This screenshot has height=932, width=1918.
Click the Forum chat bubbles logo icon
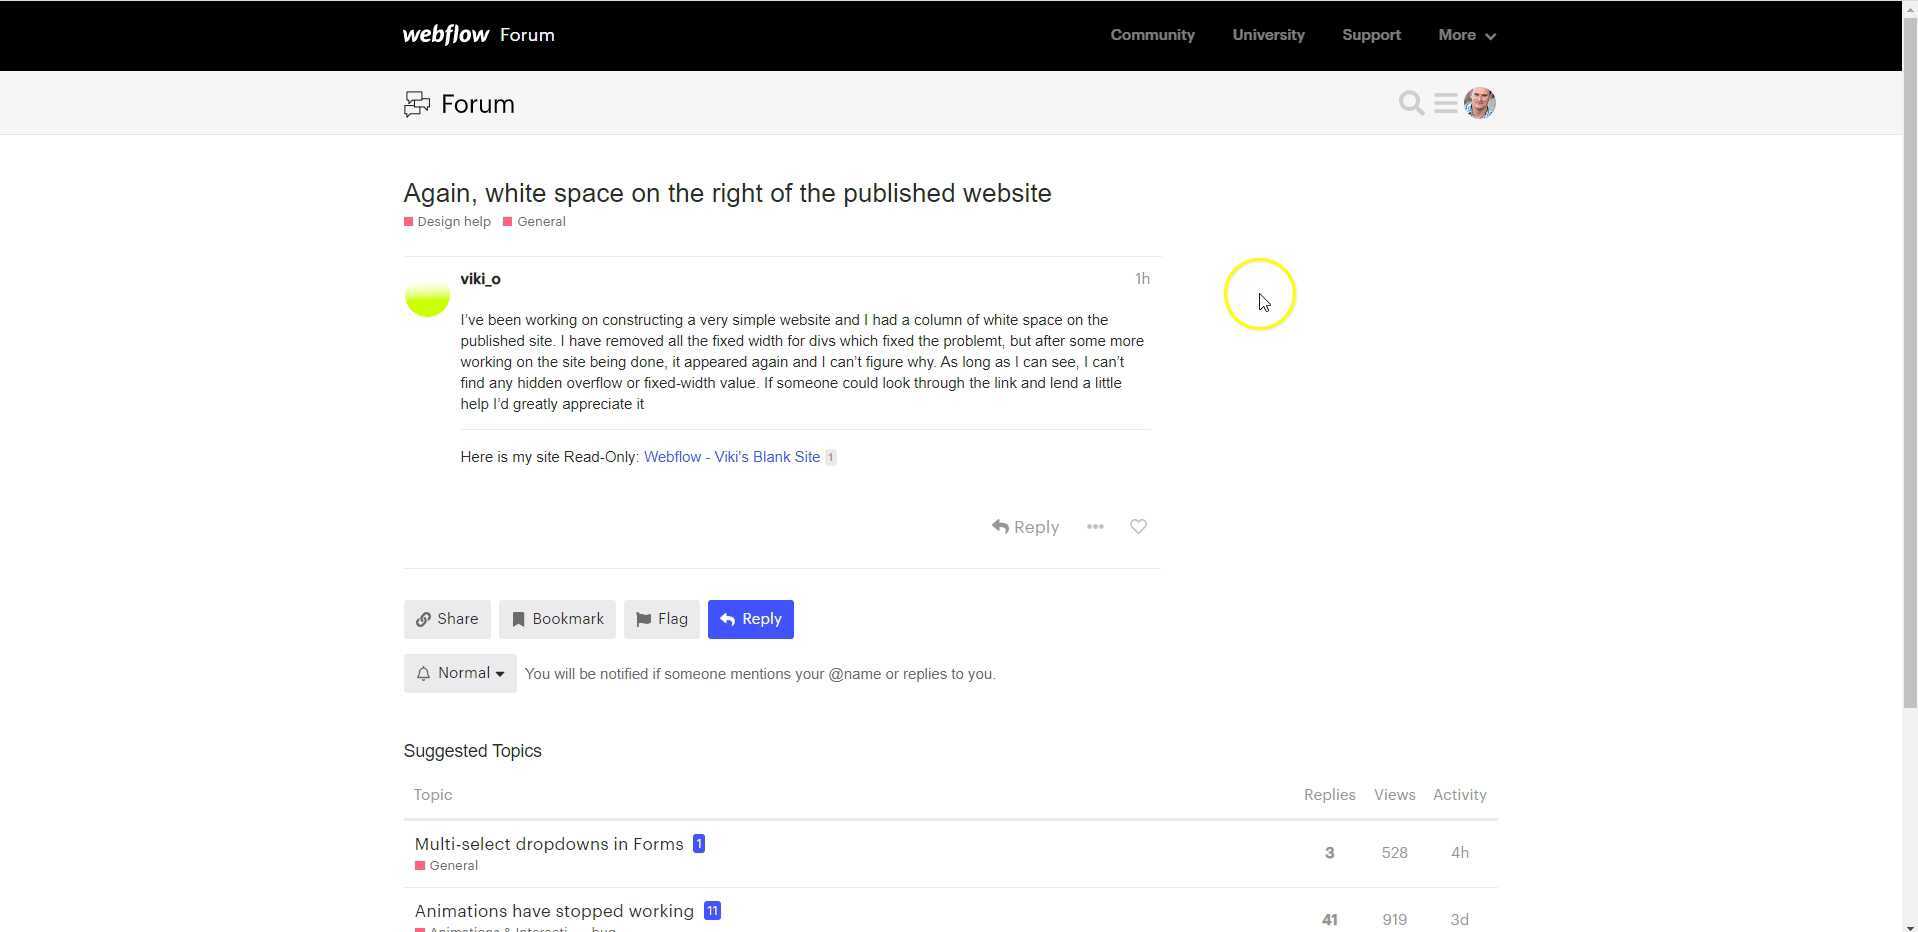[x=417, y=104]
